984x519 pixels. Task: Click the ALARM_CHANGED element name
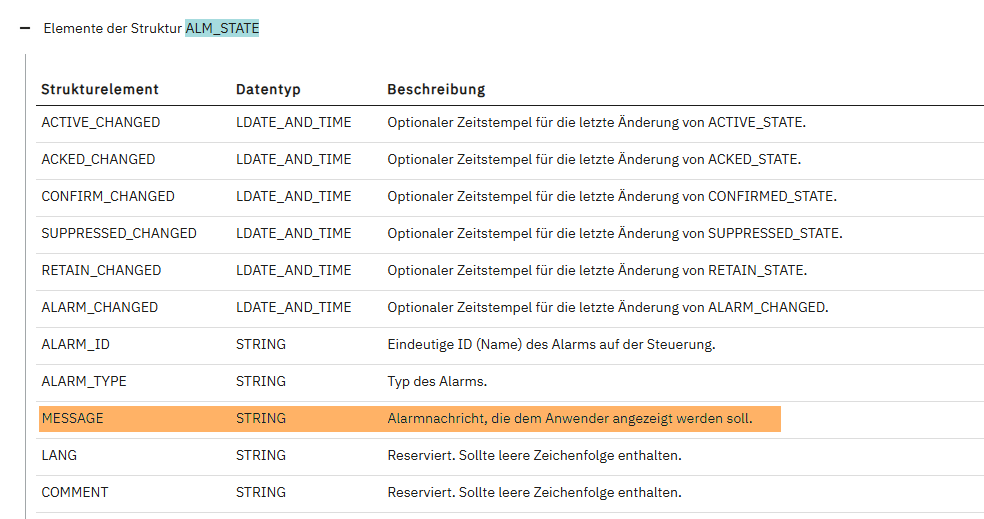tap(99, 307)
